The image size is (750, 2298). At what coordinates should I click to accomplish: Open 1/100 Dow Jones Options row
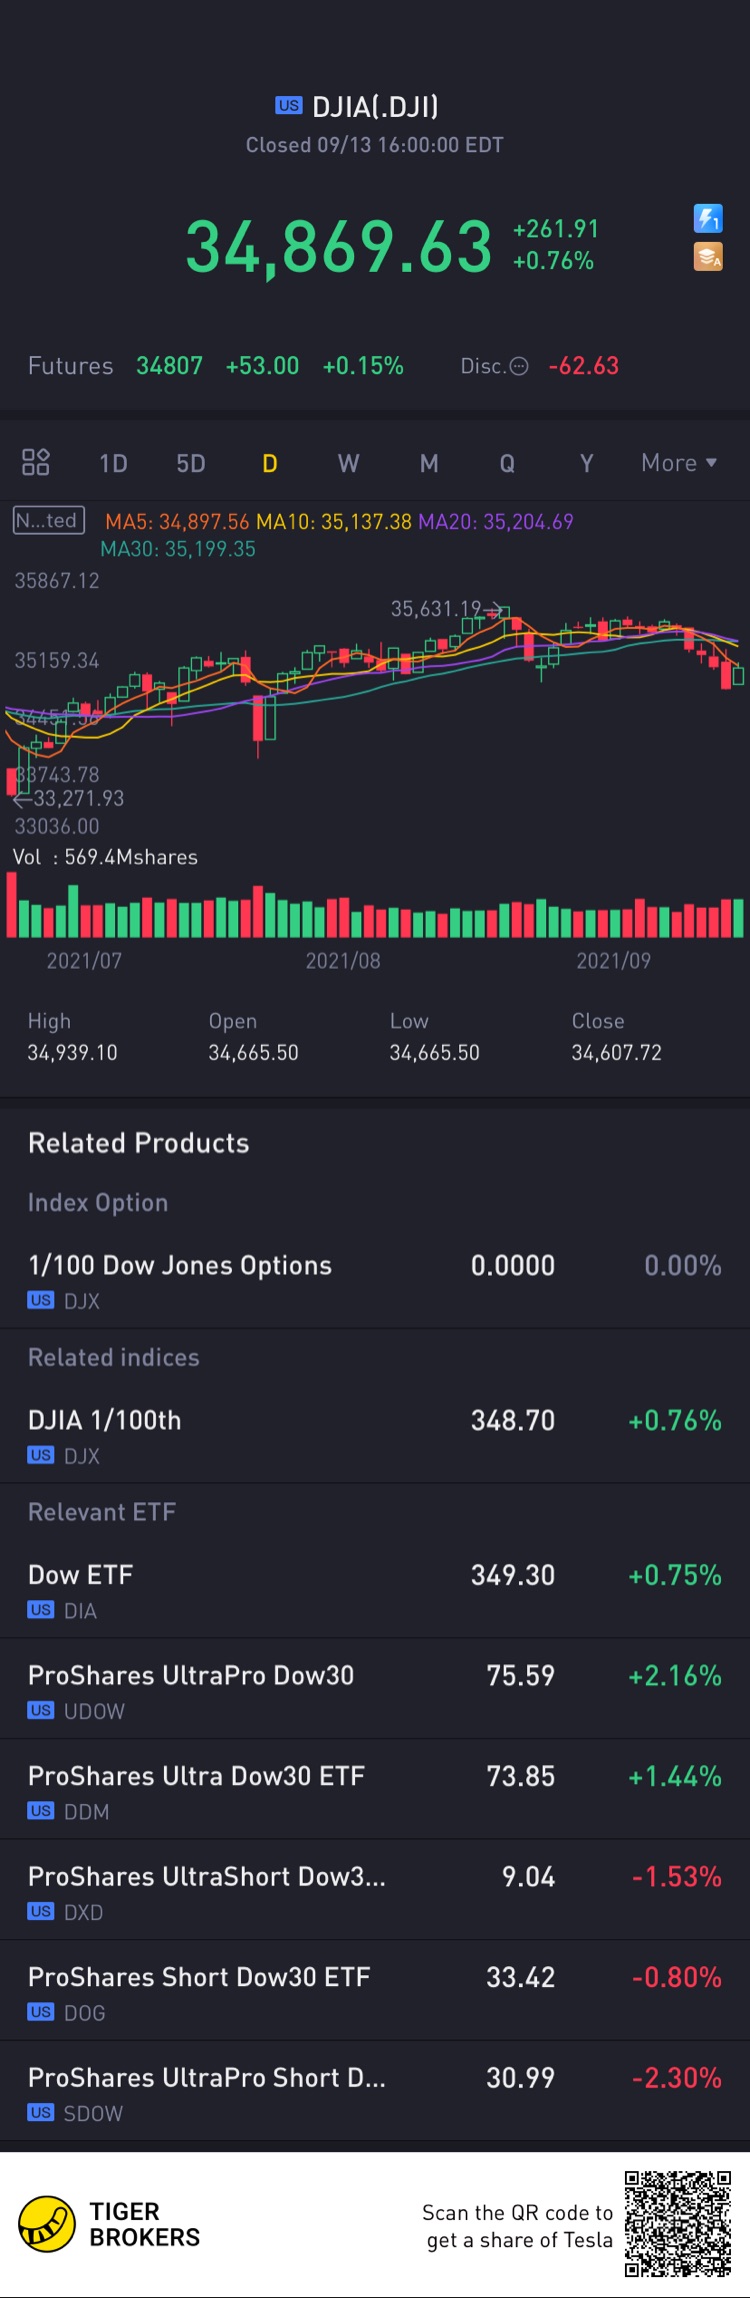[x=375, y=1279]
